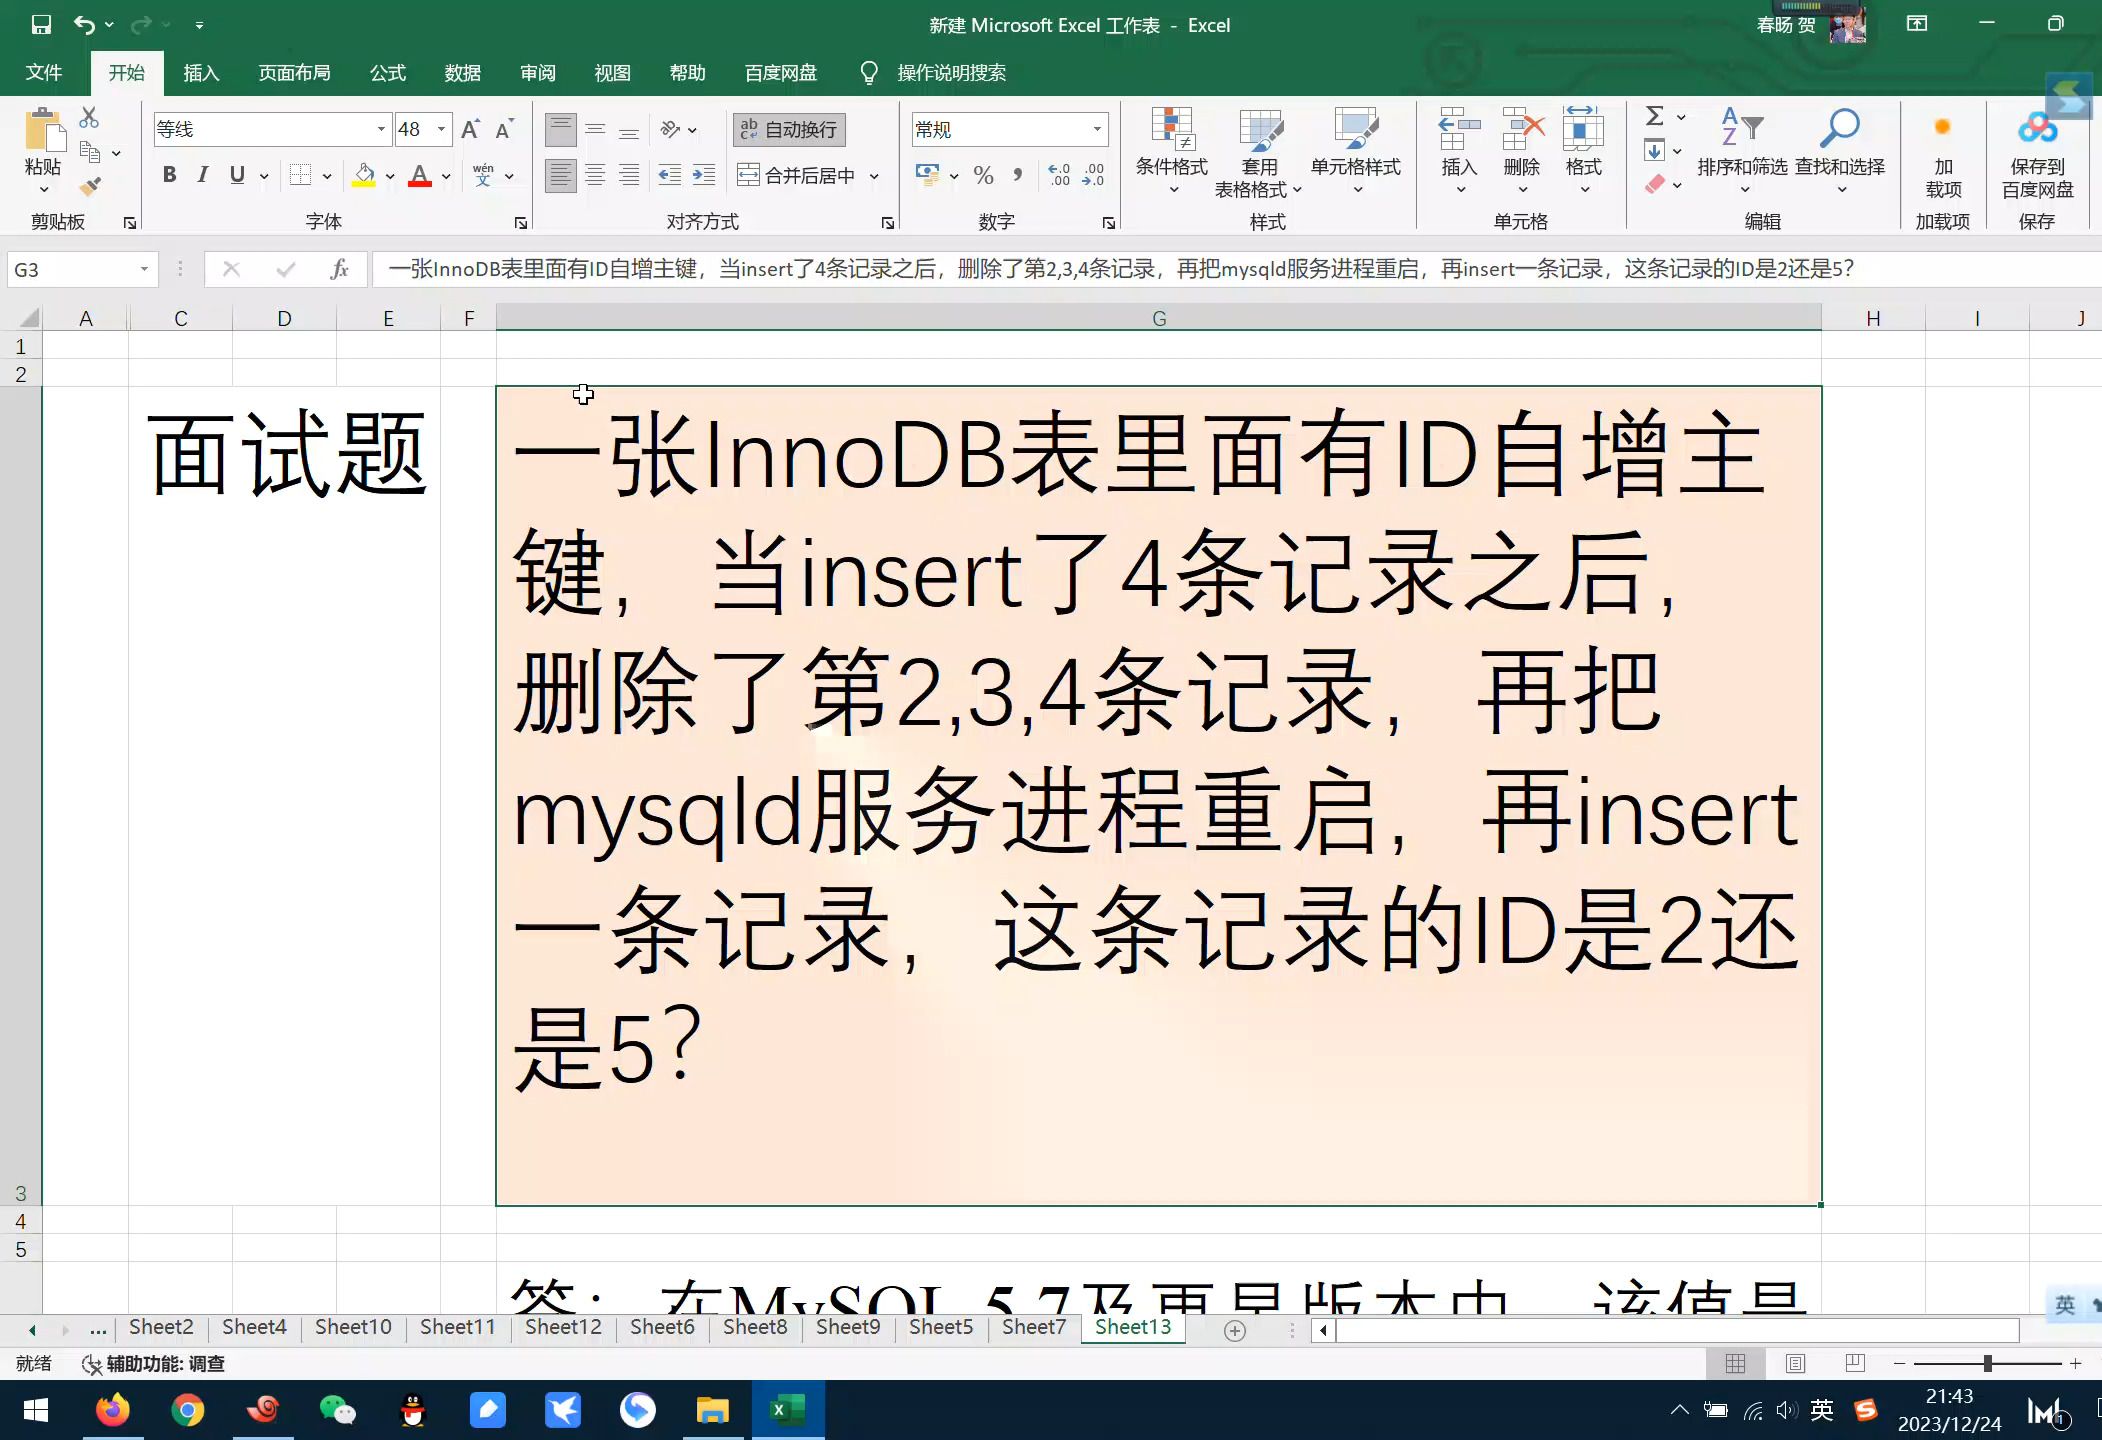The height and width of the screenshot is (1440, 2102).
Task: Switch to the Data (数据) tab
Action: point(463,72)
